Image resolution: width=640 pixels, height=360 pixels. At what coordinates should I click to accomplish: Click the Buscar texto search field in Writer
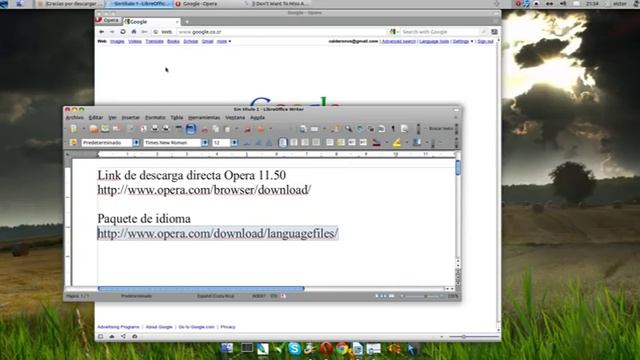point(440,129)
